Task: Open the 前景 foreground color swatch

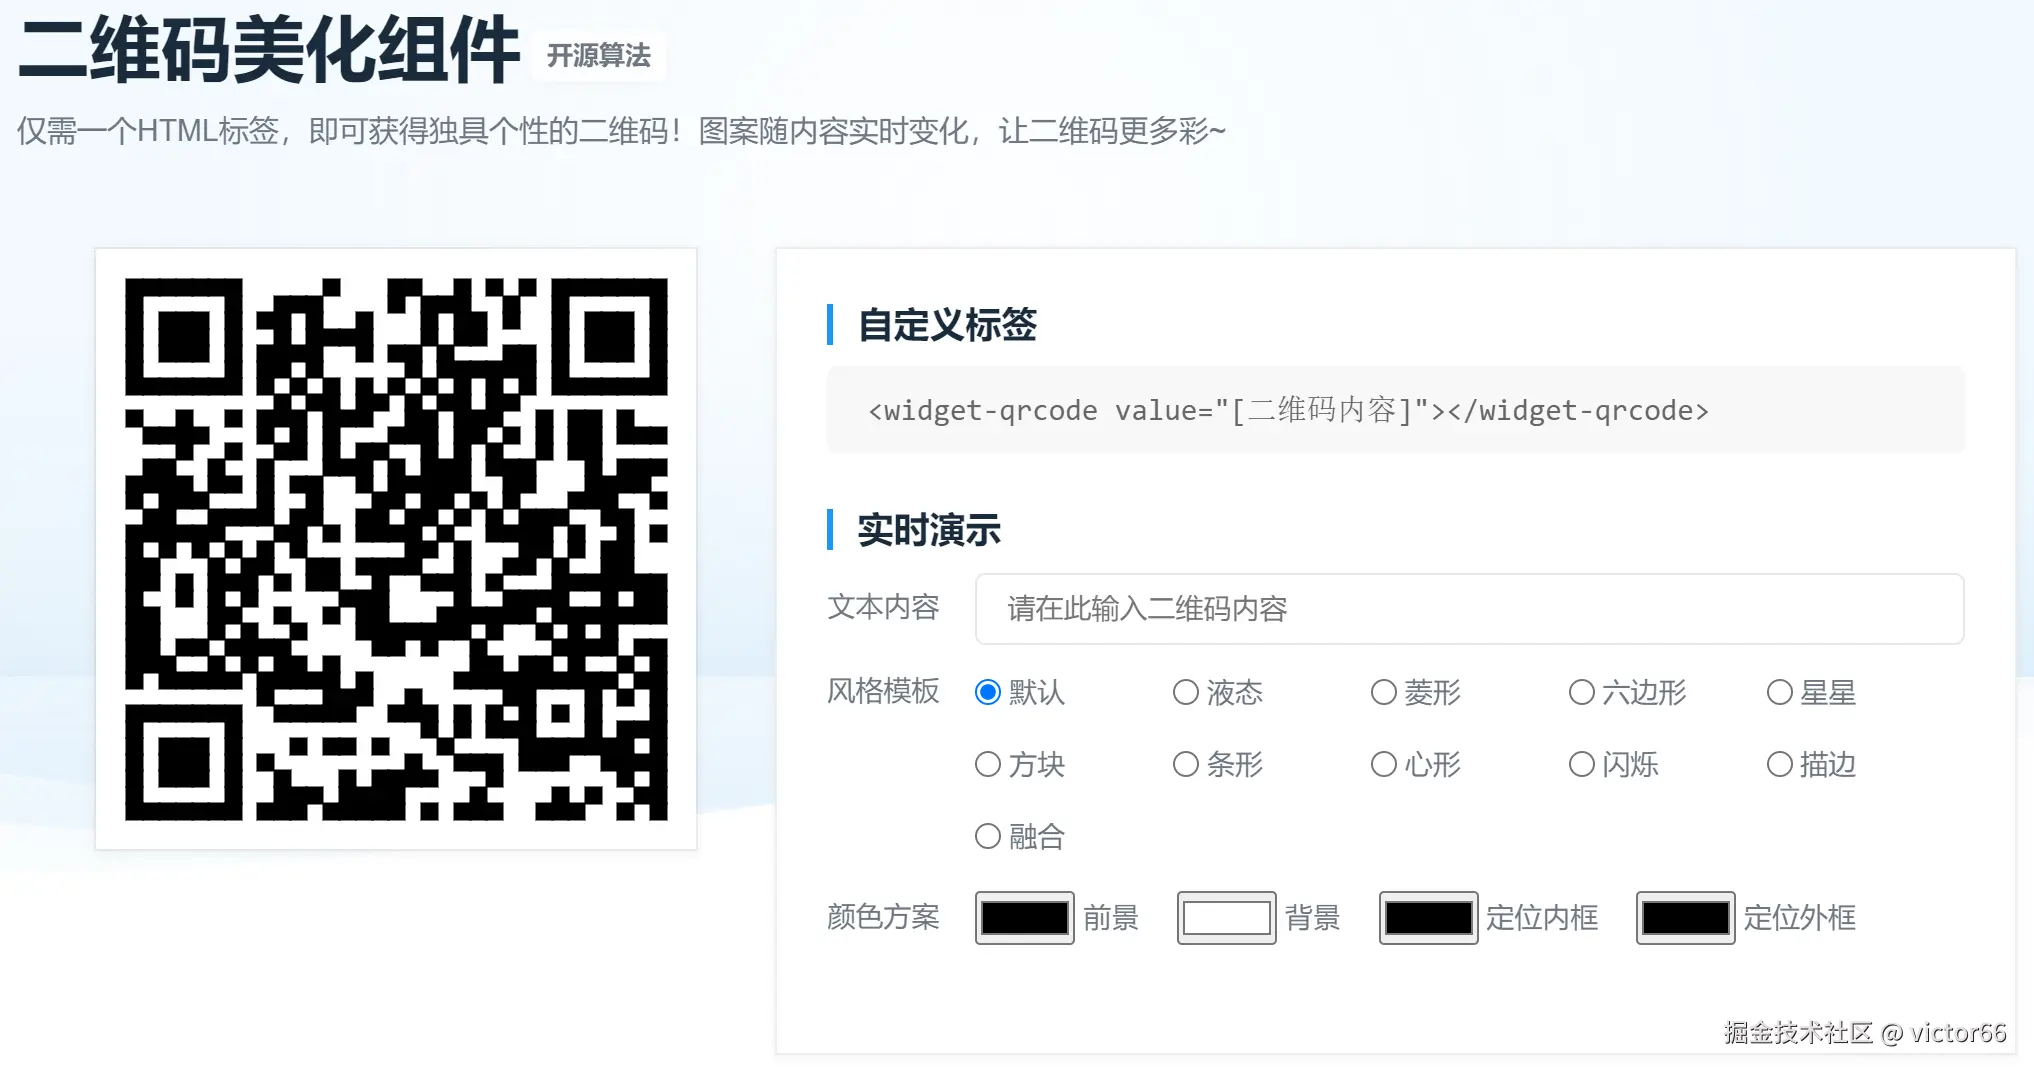Action: (x=1024, y=918)
